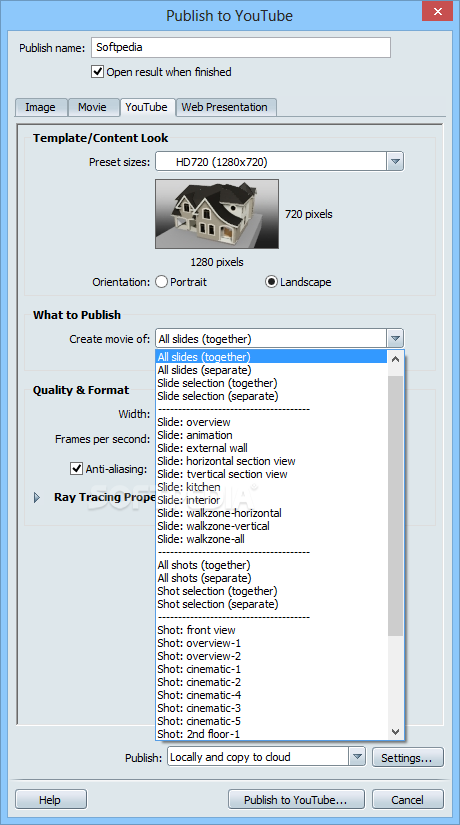Collapse the Create movie of dropdown arrow
The image size is (460, 825).
tap(395, 338)
